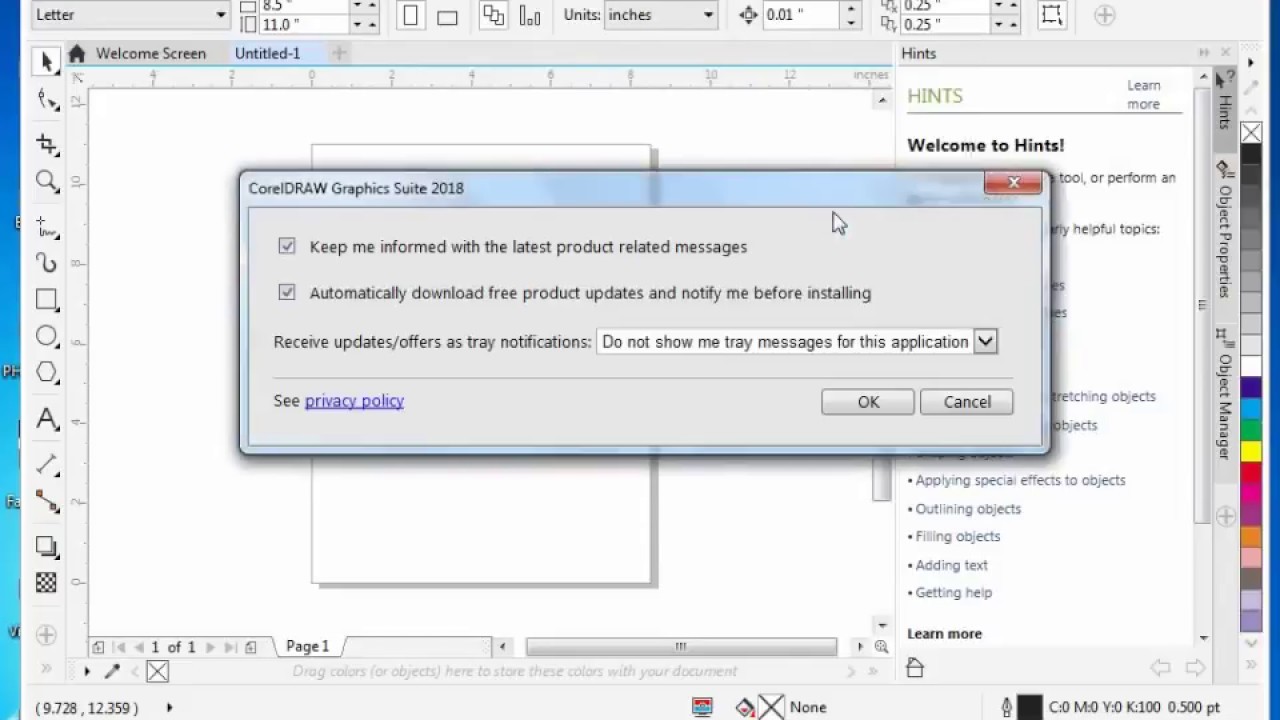Select the Connector tool
Screen dimensions: 1280x720
(x=46, y=501)
